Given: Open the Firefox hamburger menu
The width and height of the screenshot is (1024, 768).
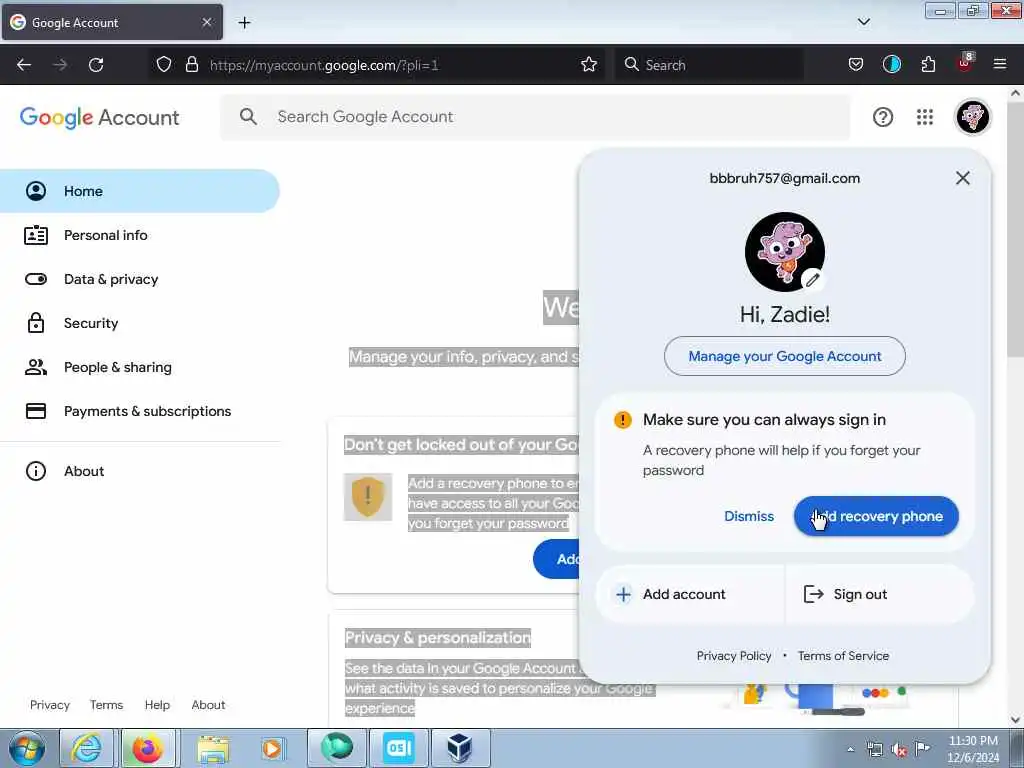Looking at the screenshot, I should 999,64.
